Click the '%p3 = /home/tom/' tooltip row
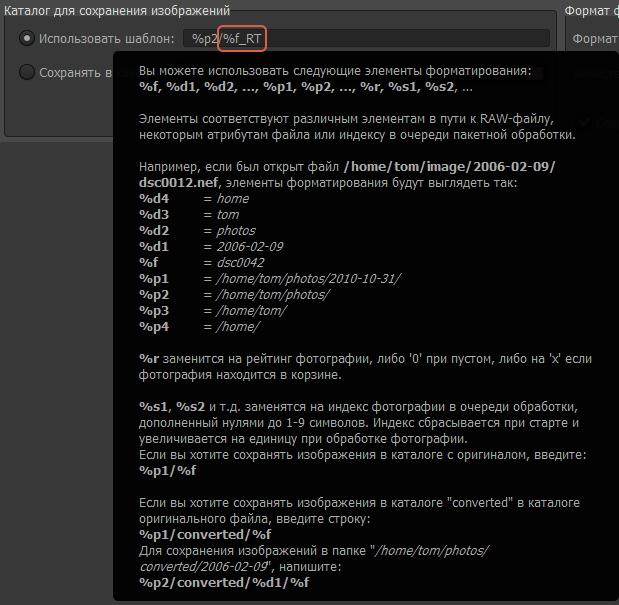The height and width of the screenshot is (605, 619). click(x=213, y=311)
